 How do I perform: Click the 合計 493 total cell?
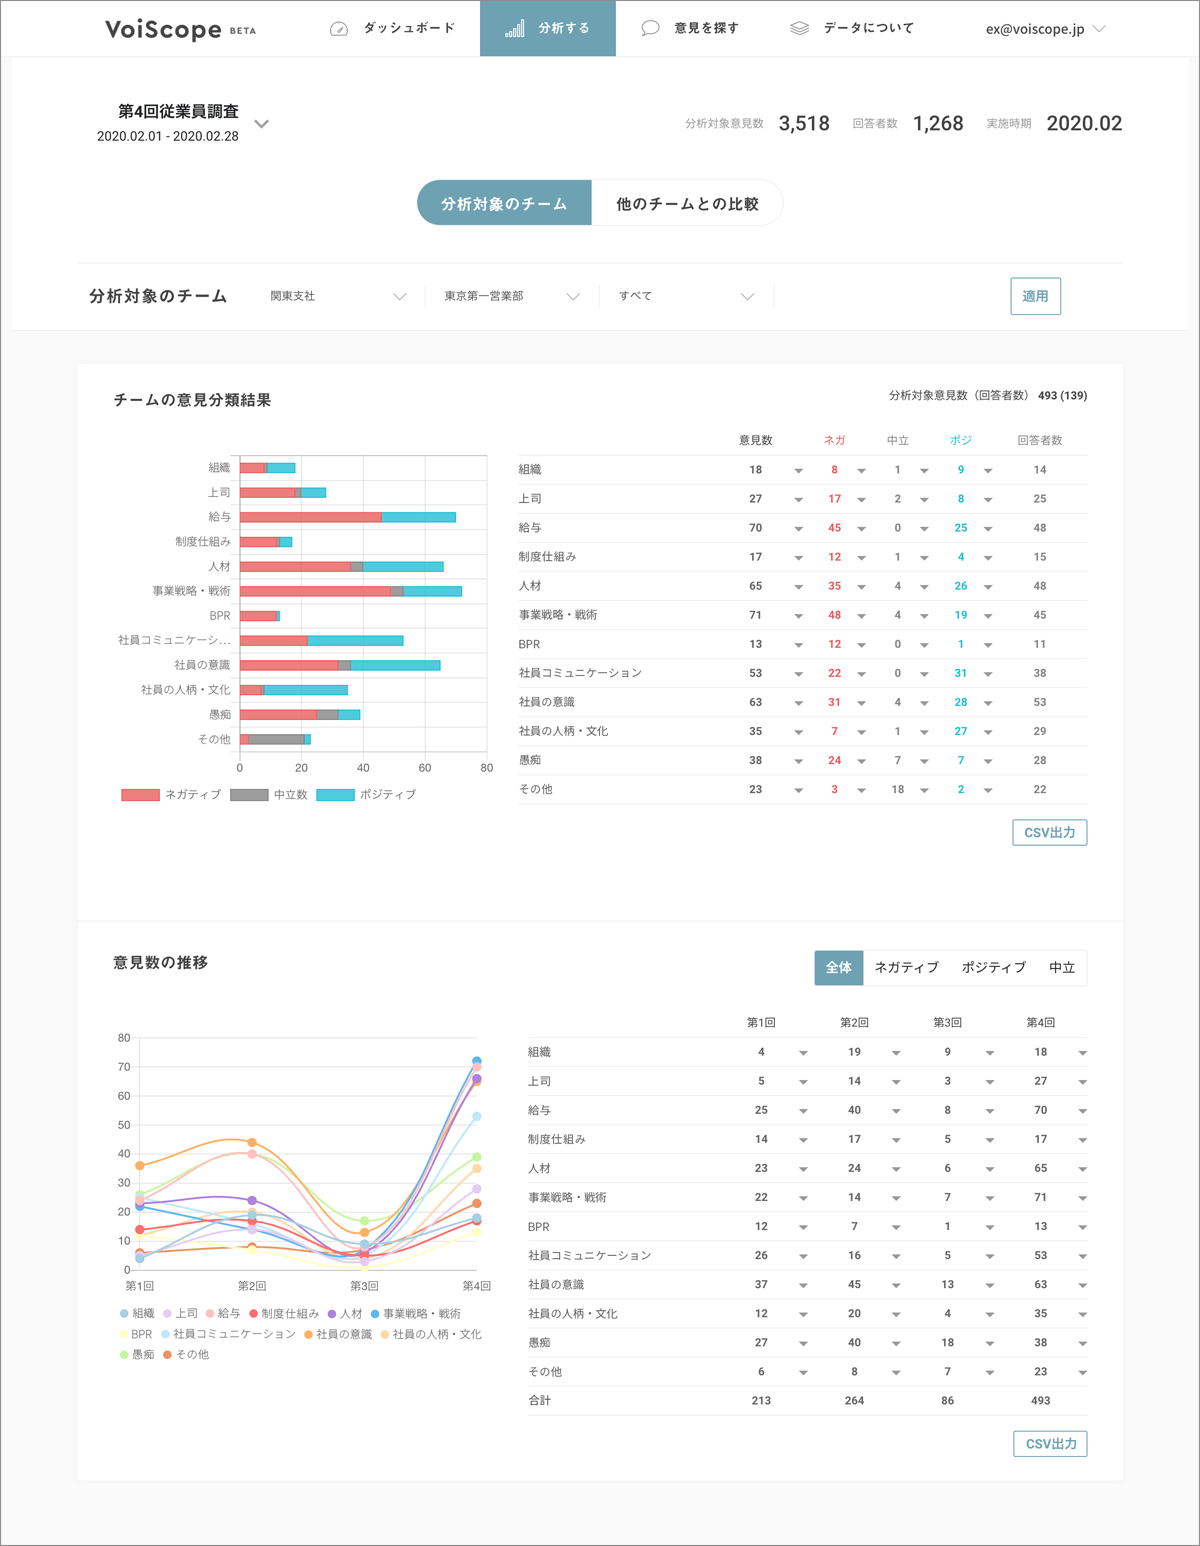1040,1400
